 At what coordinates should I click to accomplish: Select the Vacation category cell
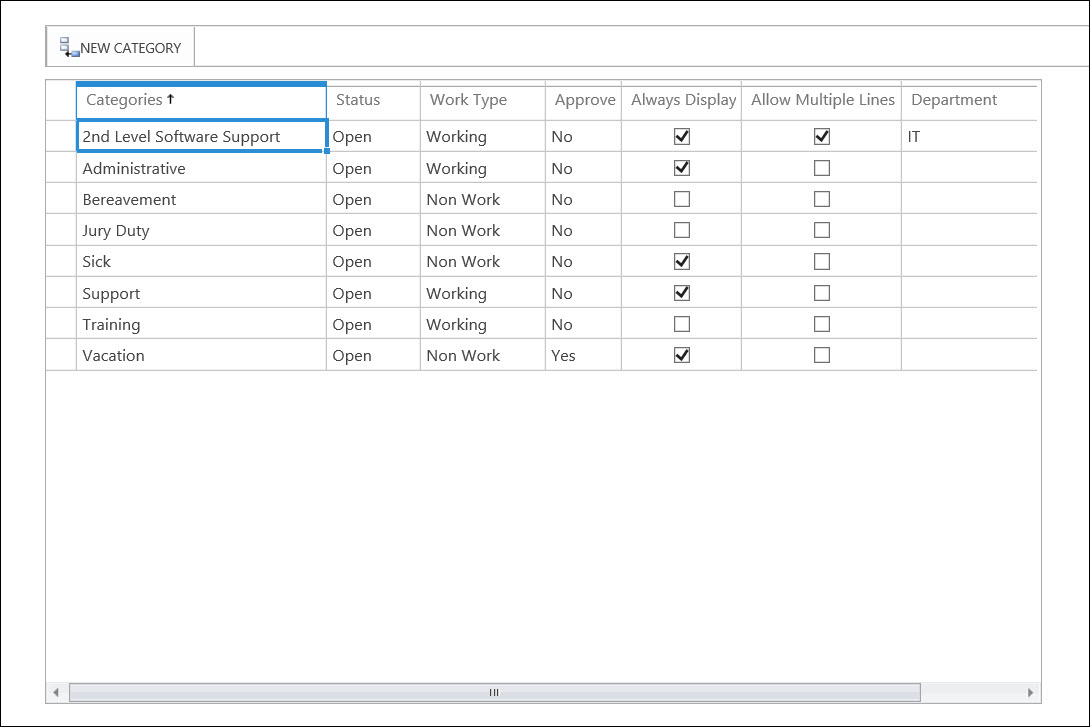point(201,355)
